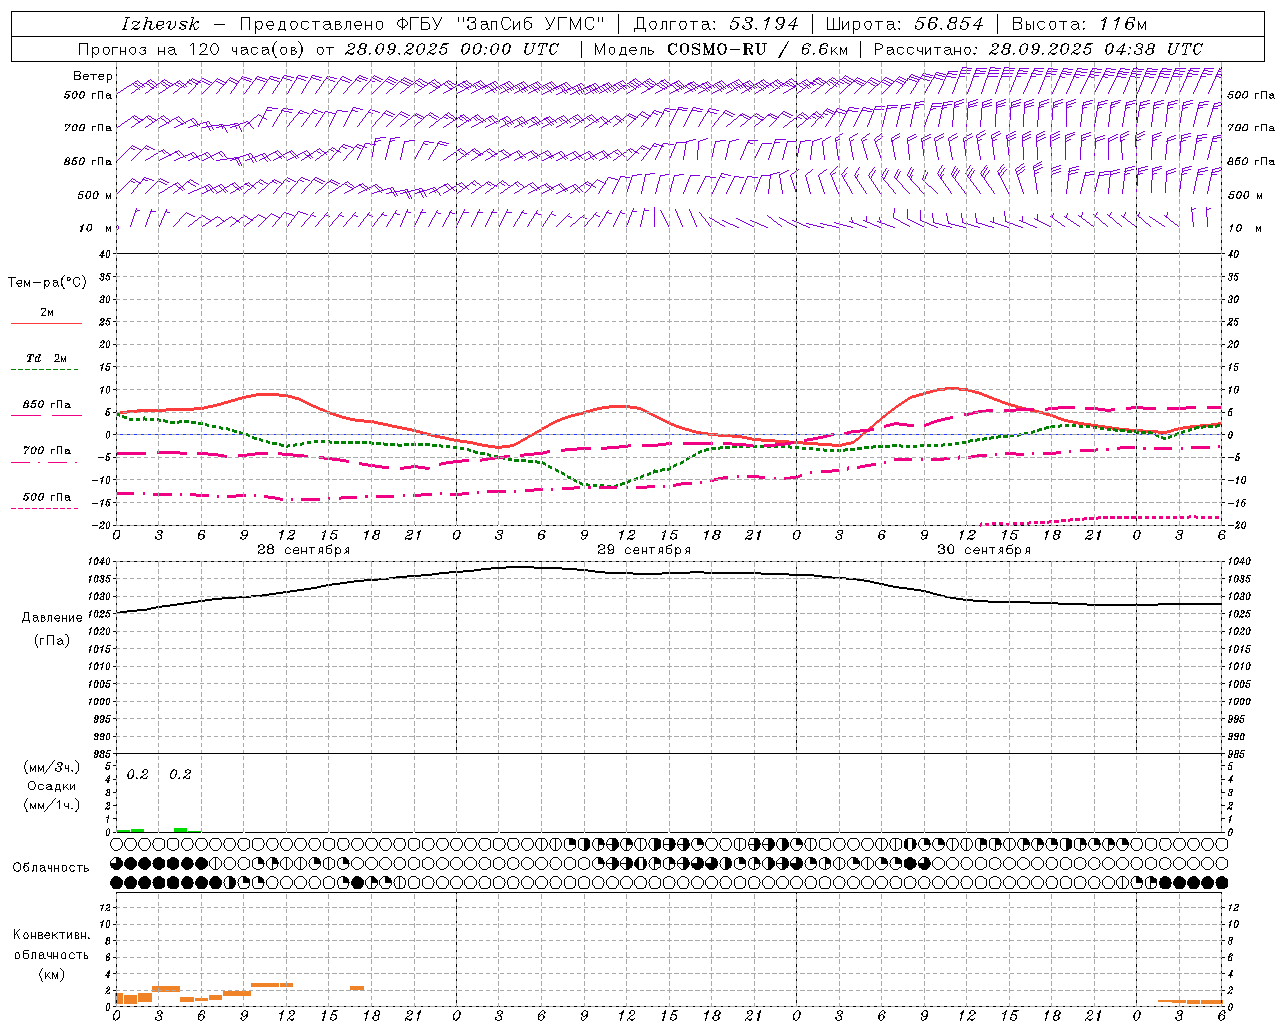Click the 'Ветер' wind section label

[x=93, y=76]
